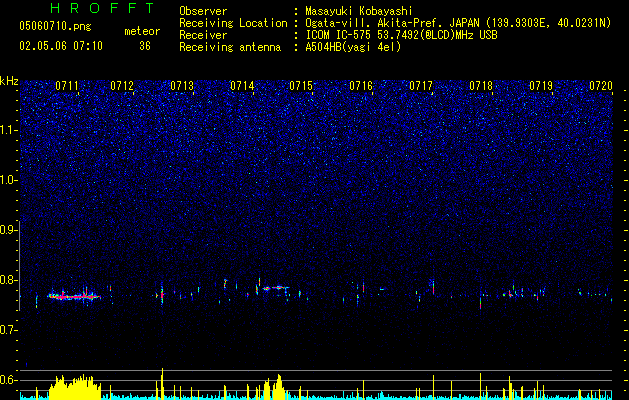Click the A504HB(yagi 4el) antenna text
This screenshot has height=400, width=629.
(x=353, y=47)
